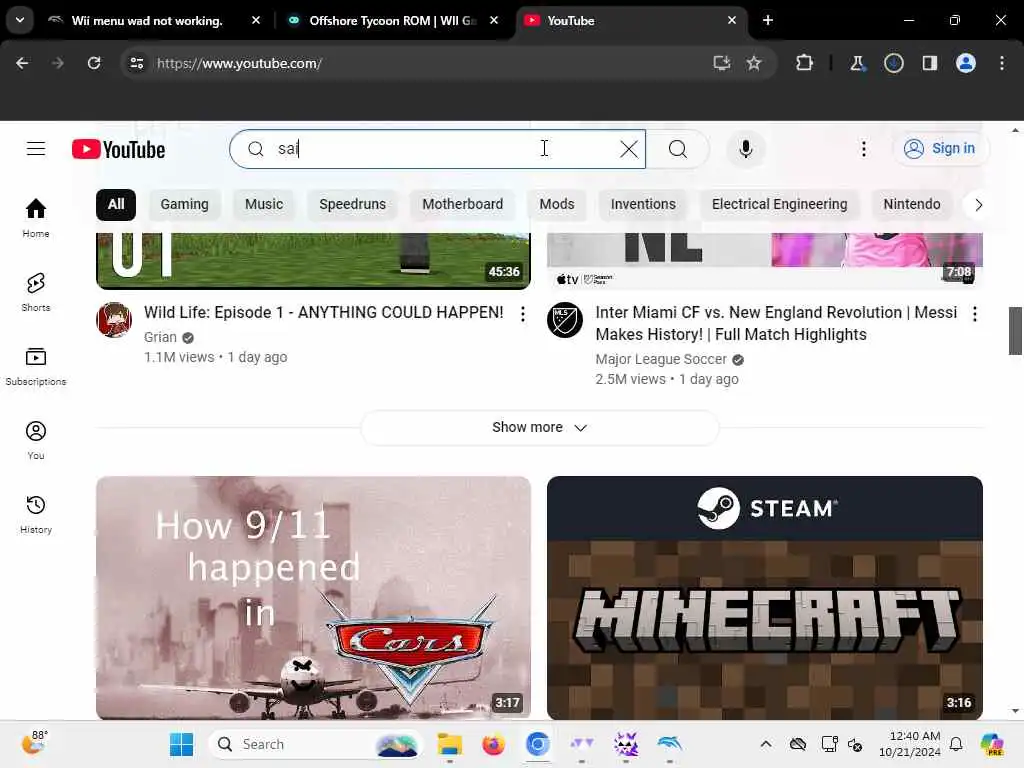Open the browser Extensions puzzle icon
The image size is (1024, 768).
[x=805, y=63]
